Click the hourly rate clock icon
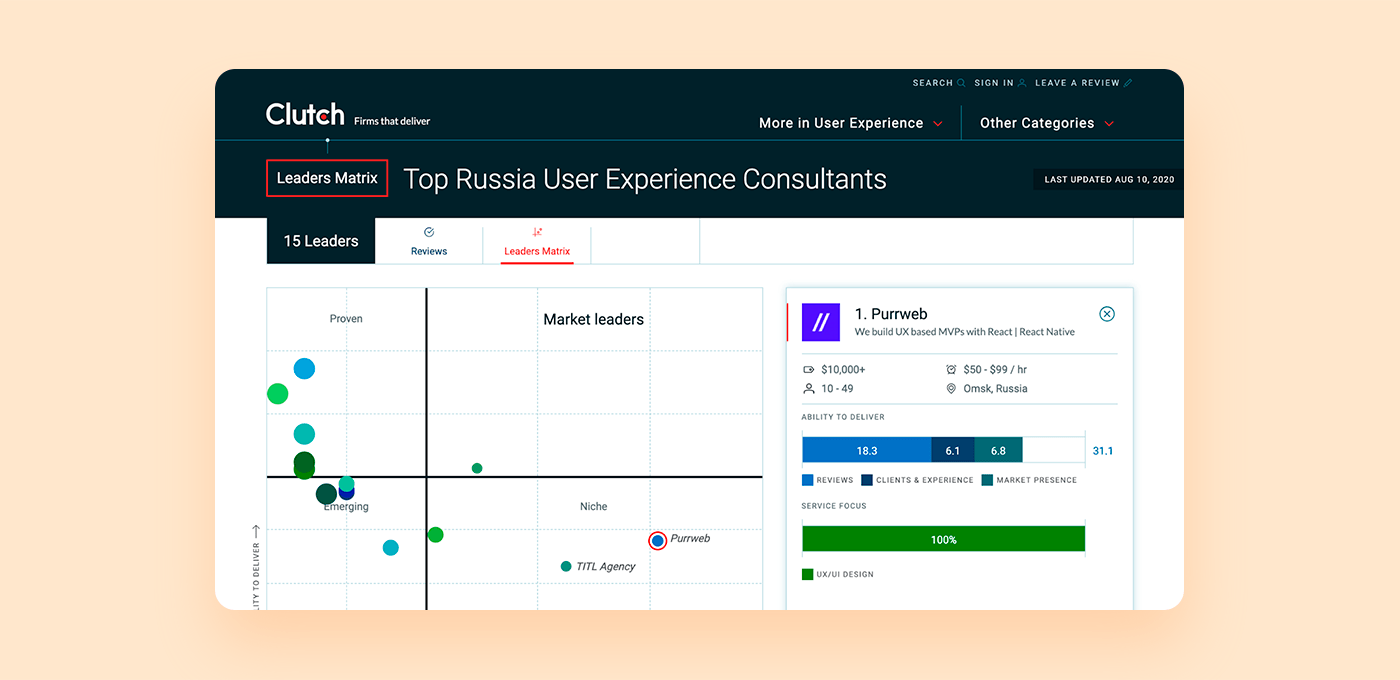This screenshot has height=680, width=1400. [951, 369]
